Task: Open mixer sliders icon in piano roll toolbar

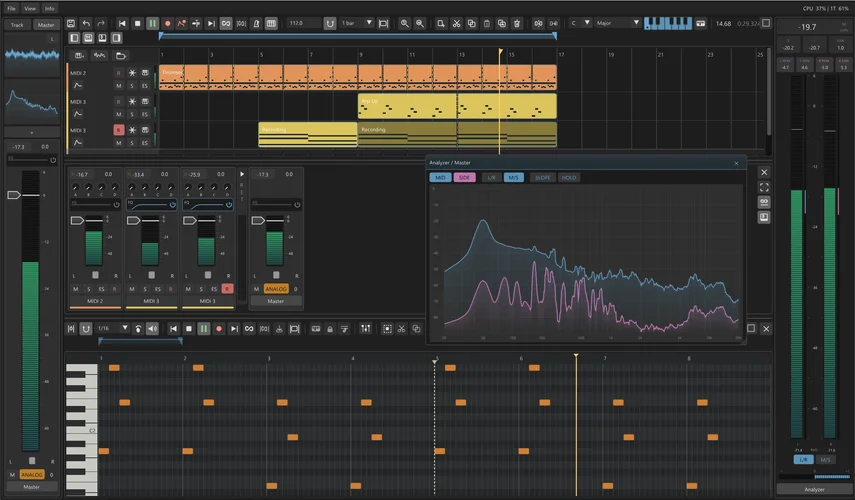Action: 365,329
